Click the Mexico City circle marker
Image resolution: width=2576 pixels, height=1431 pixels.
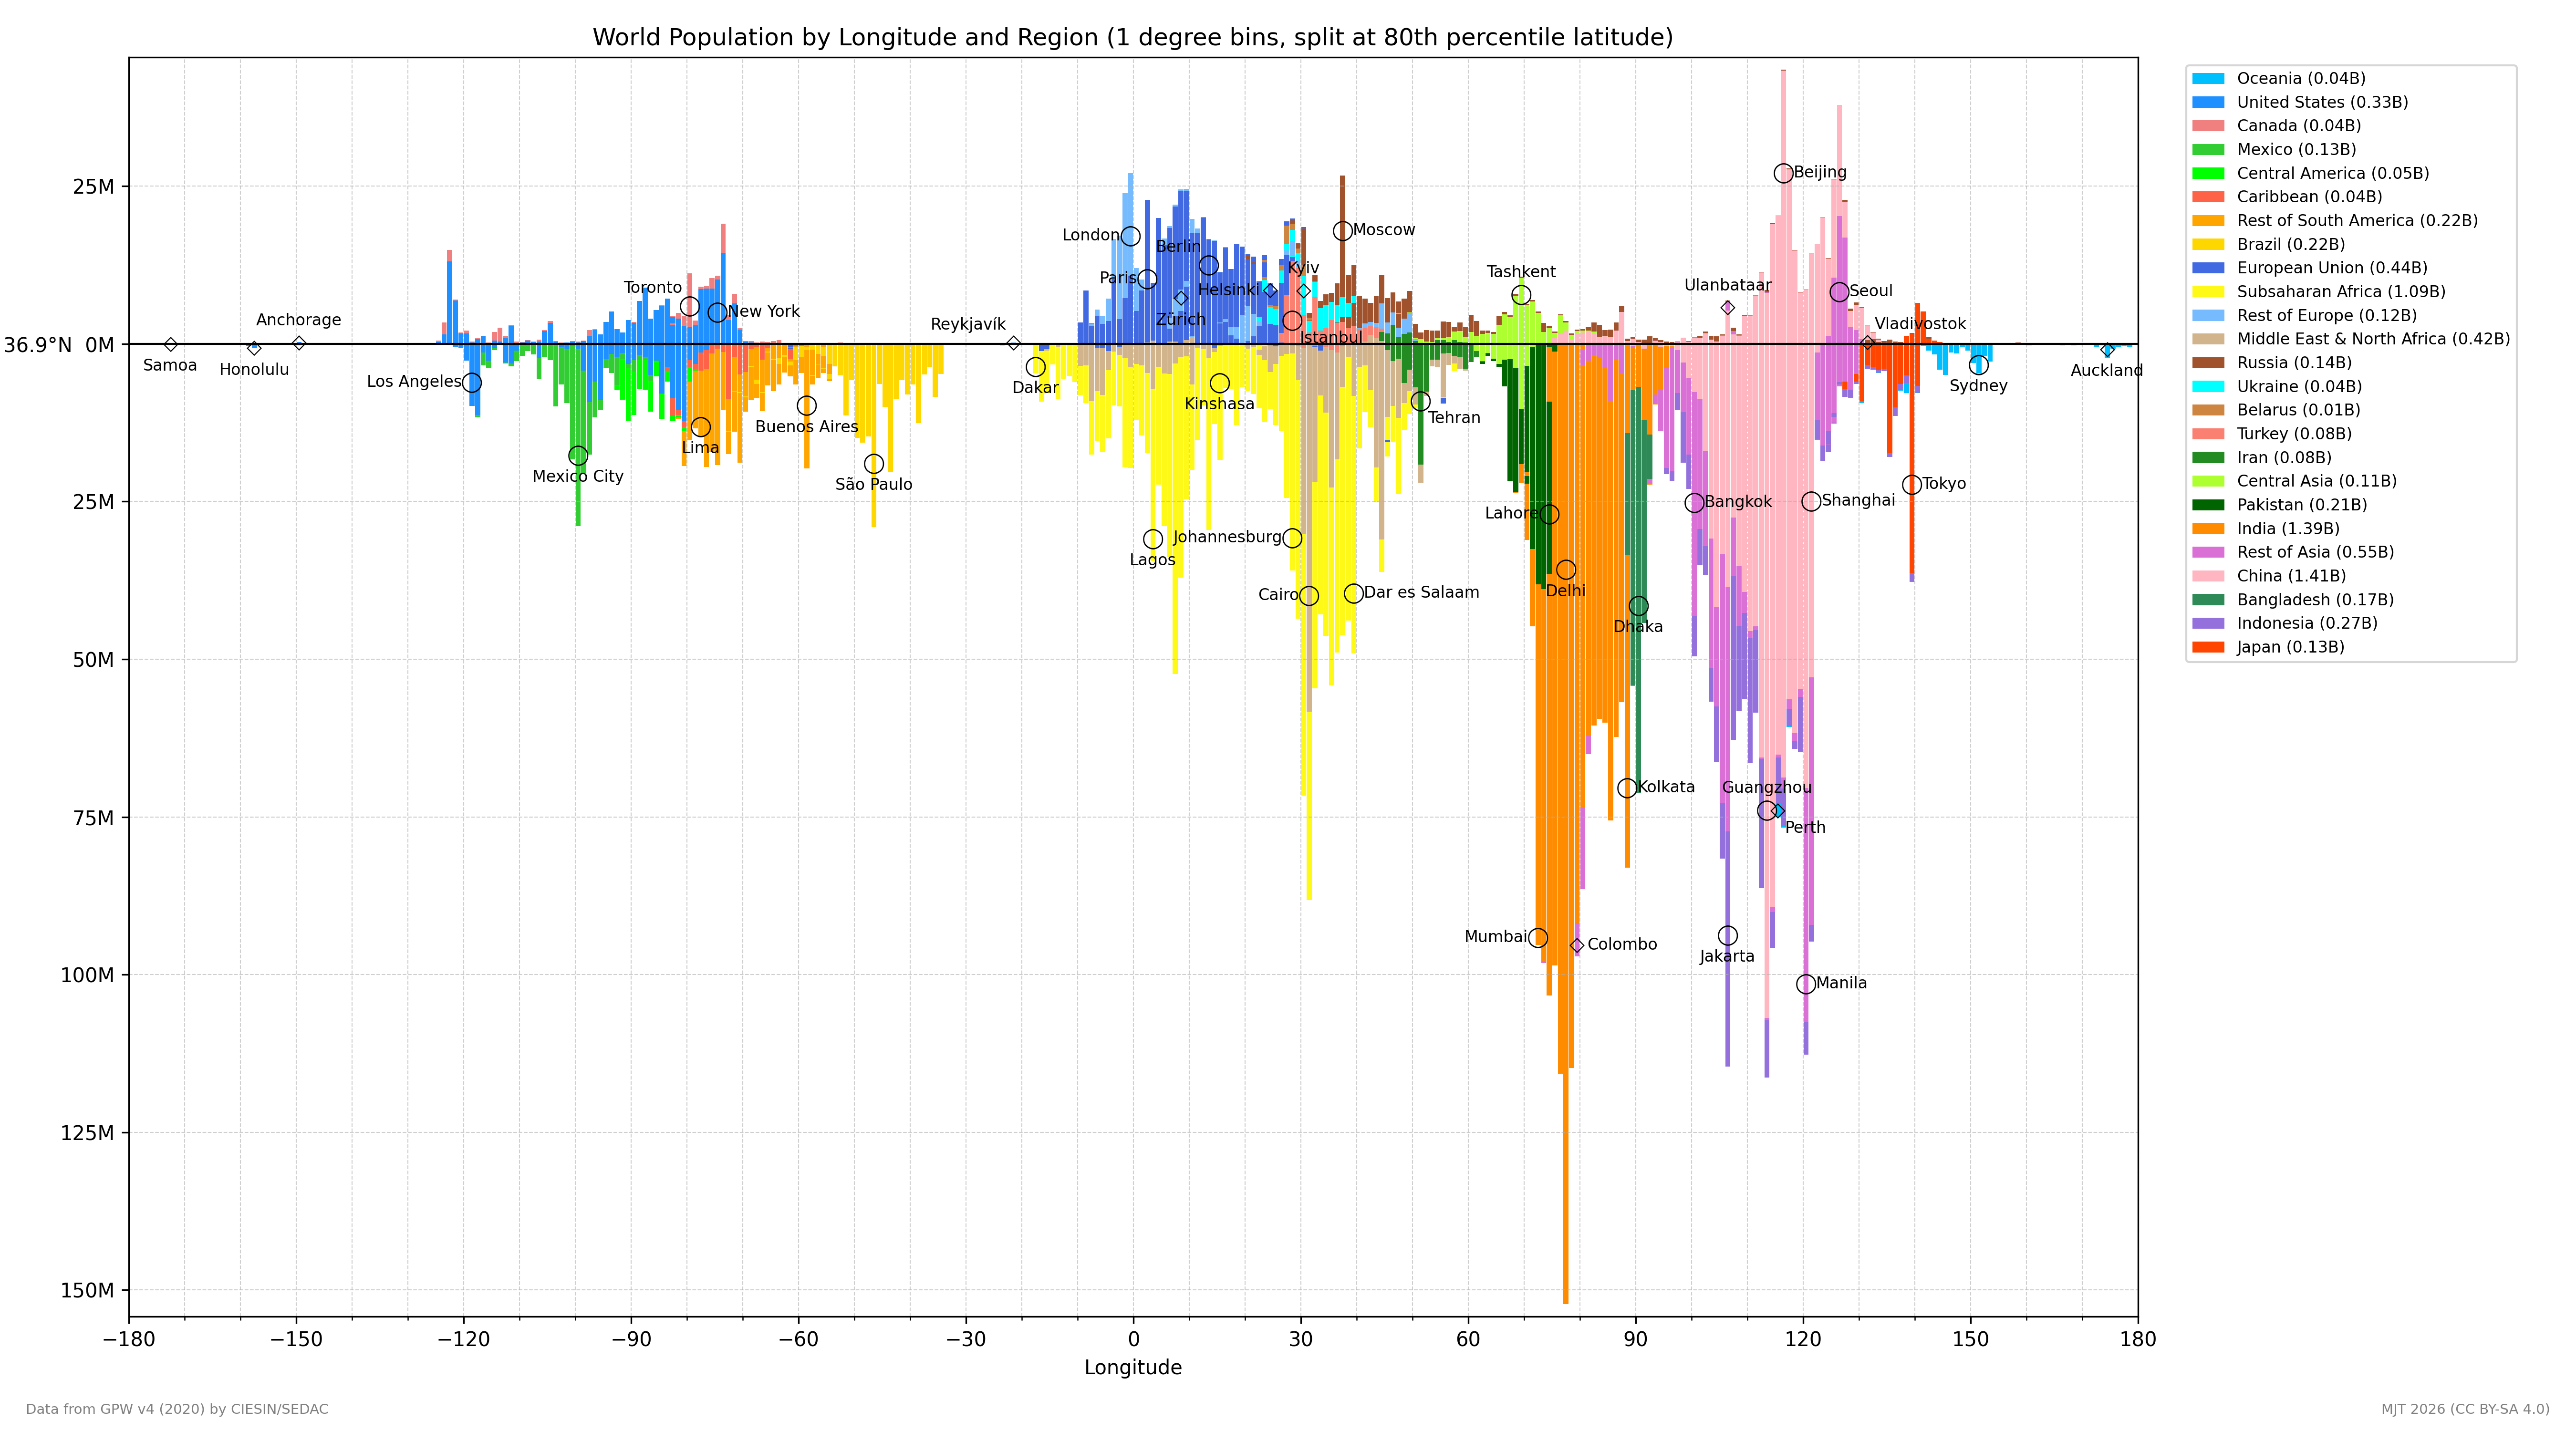[x=578, y=456]
